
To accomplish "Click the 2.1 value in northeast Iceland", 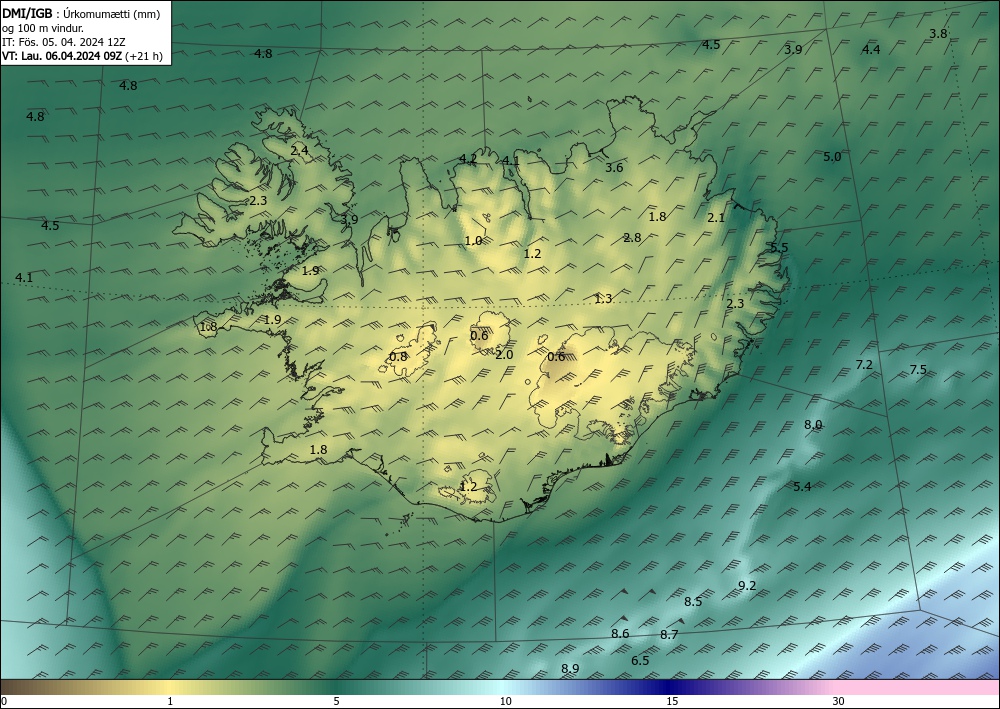I will pos(716,218).
